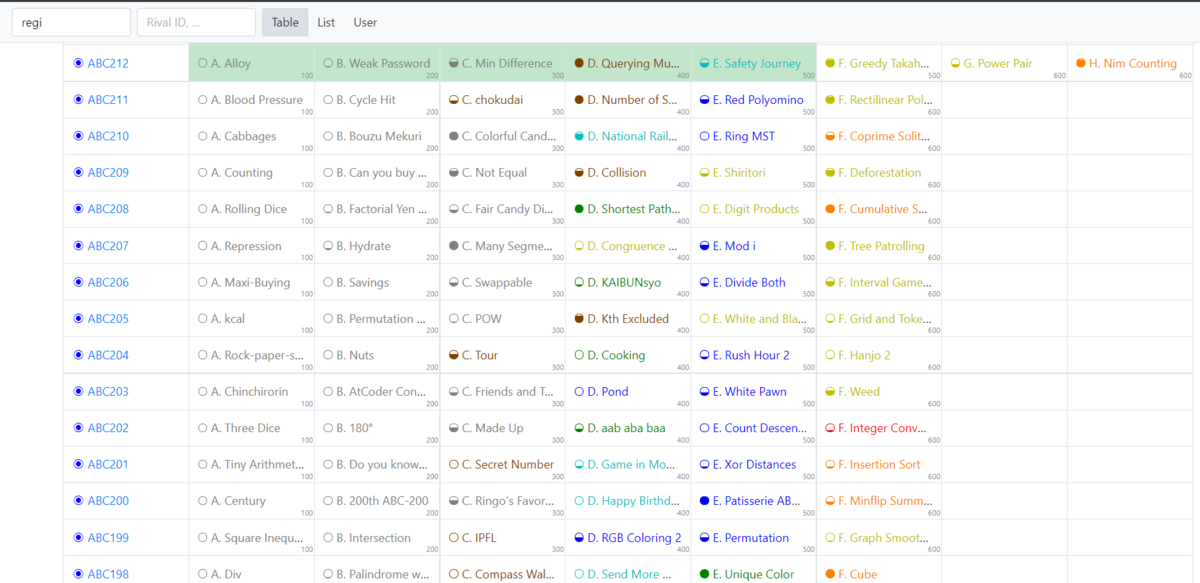Open problem A. Chinchirorin
The width and height of the screenshot is (1200, 583).
(249, 392)
